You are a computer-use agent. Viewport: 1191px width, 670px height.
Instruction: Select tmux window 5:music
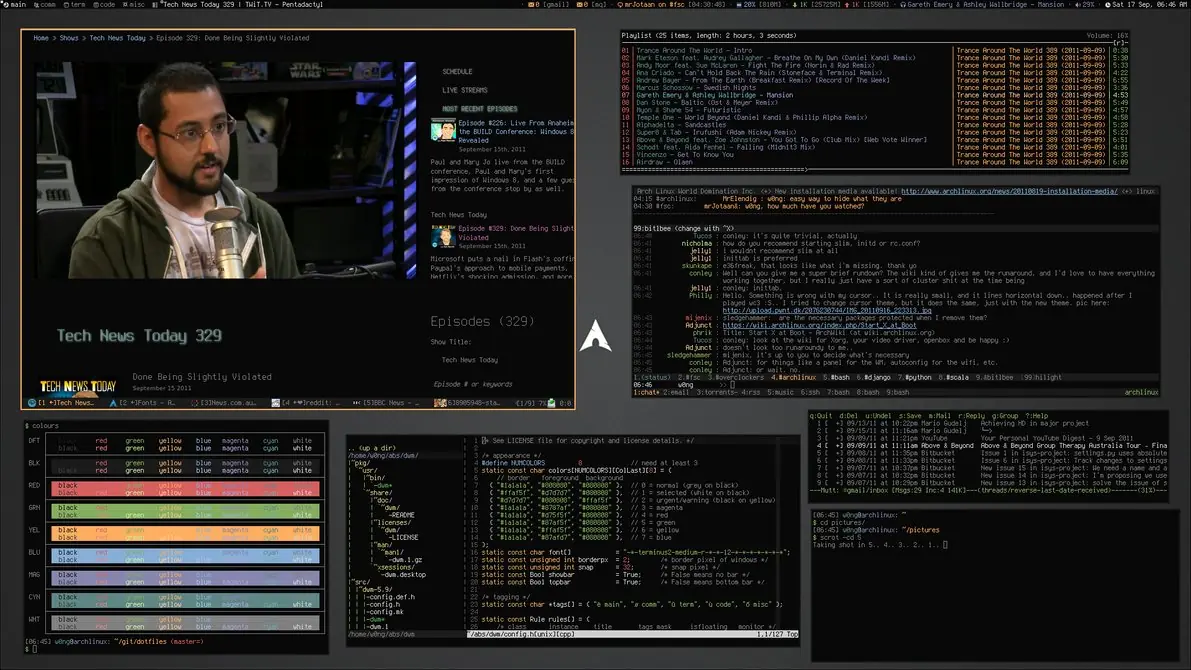pos(782,393)
